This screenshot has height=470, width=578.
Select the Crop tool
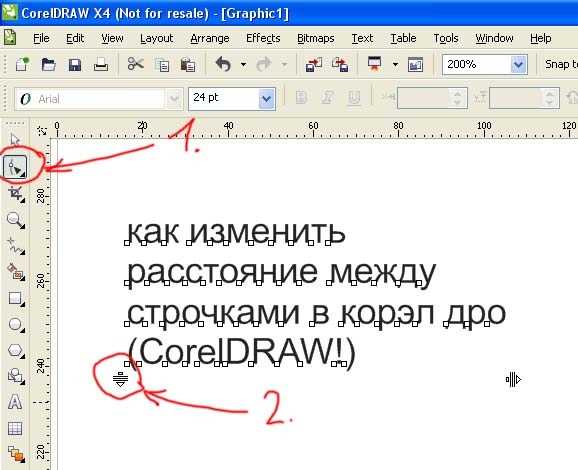pos(16,194)
